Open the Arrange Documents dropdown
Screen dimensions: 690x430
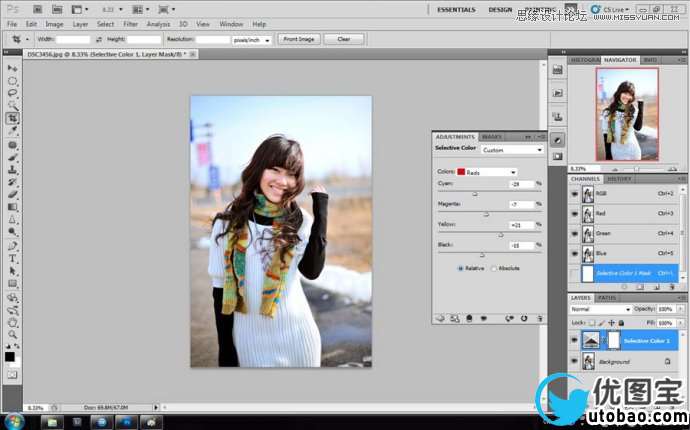[x=143, y=9]
